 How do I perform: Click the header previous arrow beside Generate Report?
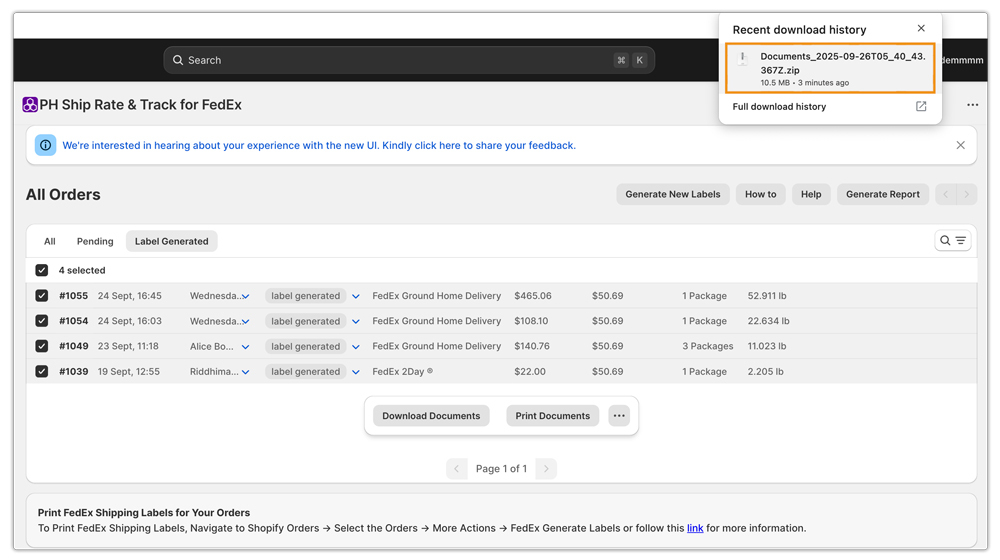(x=946, y=195)
